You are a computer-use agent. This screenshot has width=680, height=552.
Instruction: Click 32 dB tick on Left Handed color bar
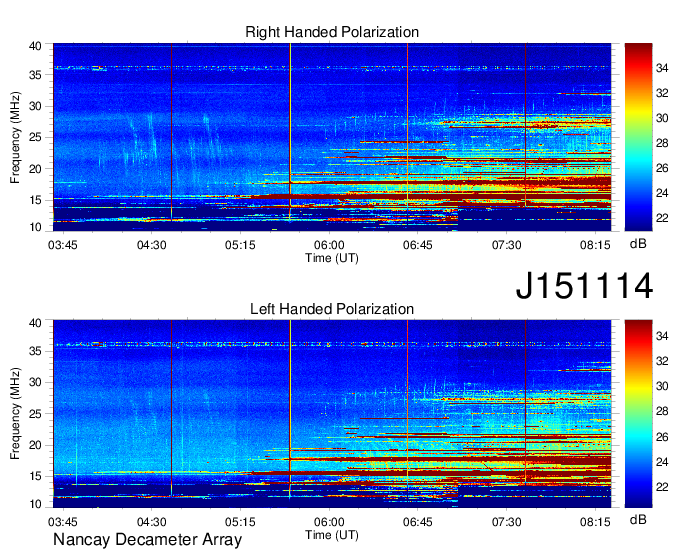(x=662, y=361)
